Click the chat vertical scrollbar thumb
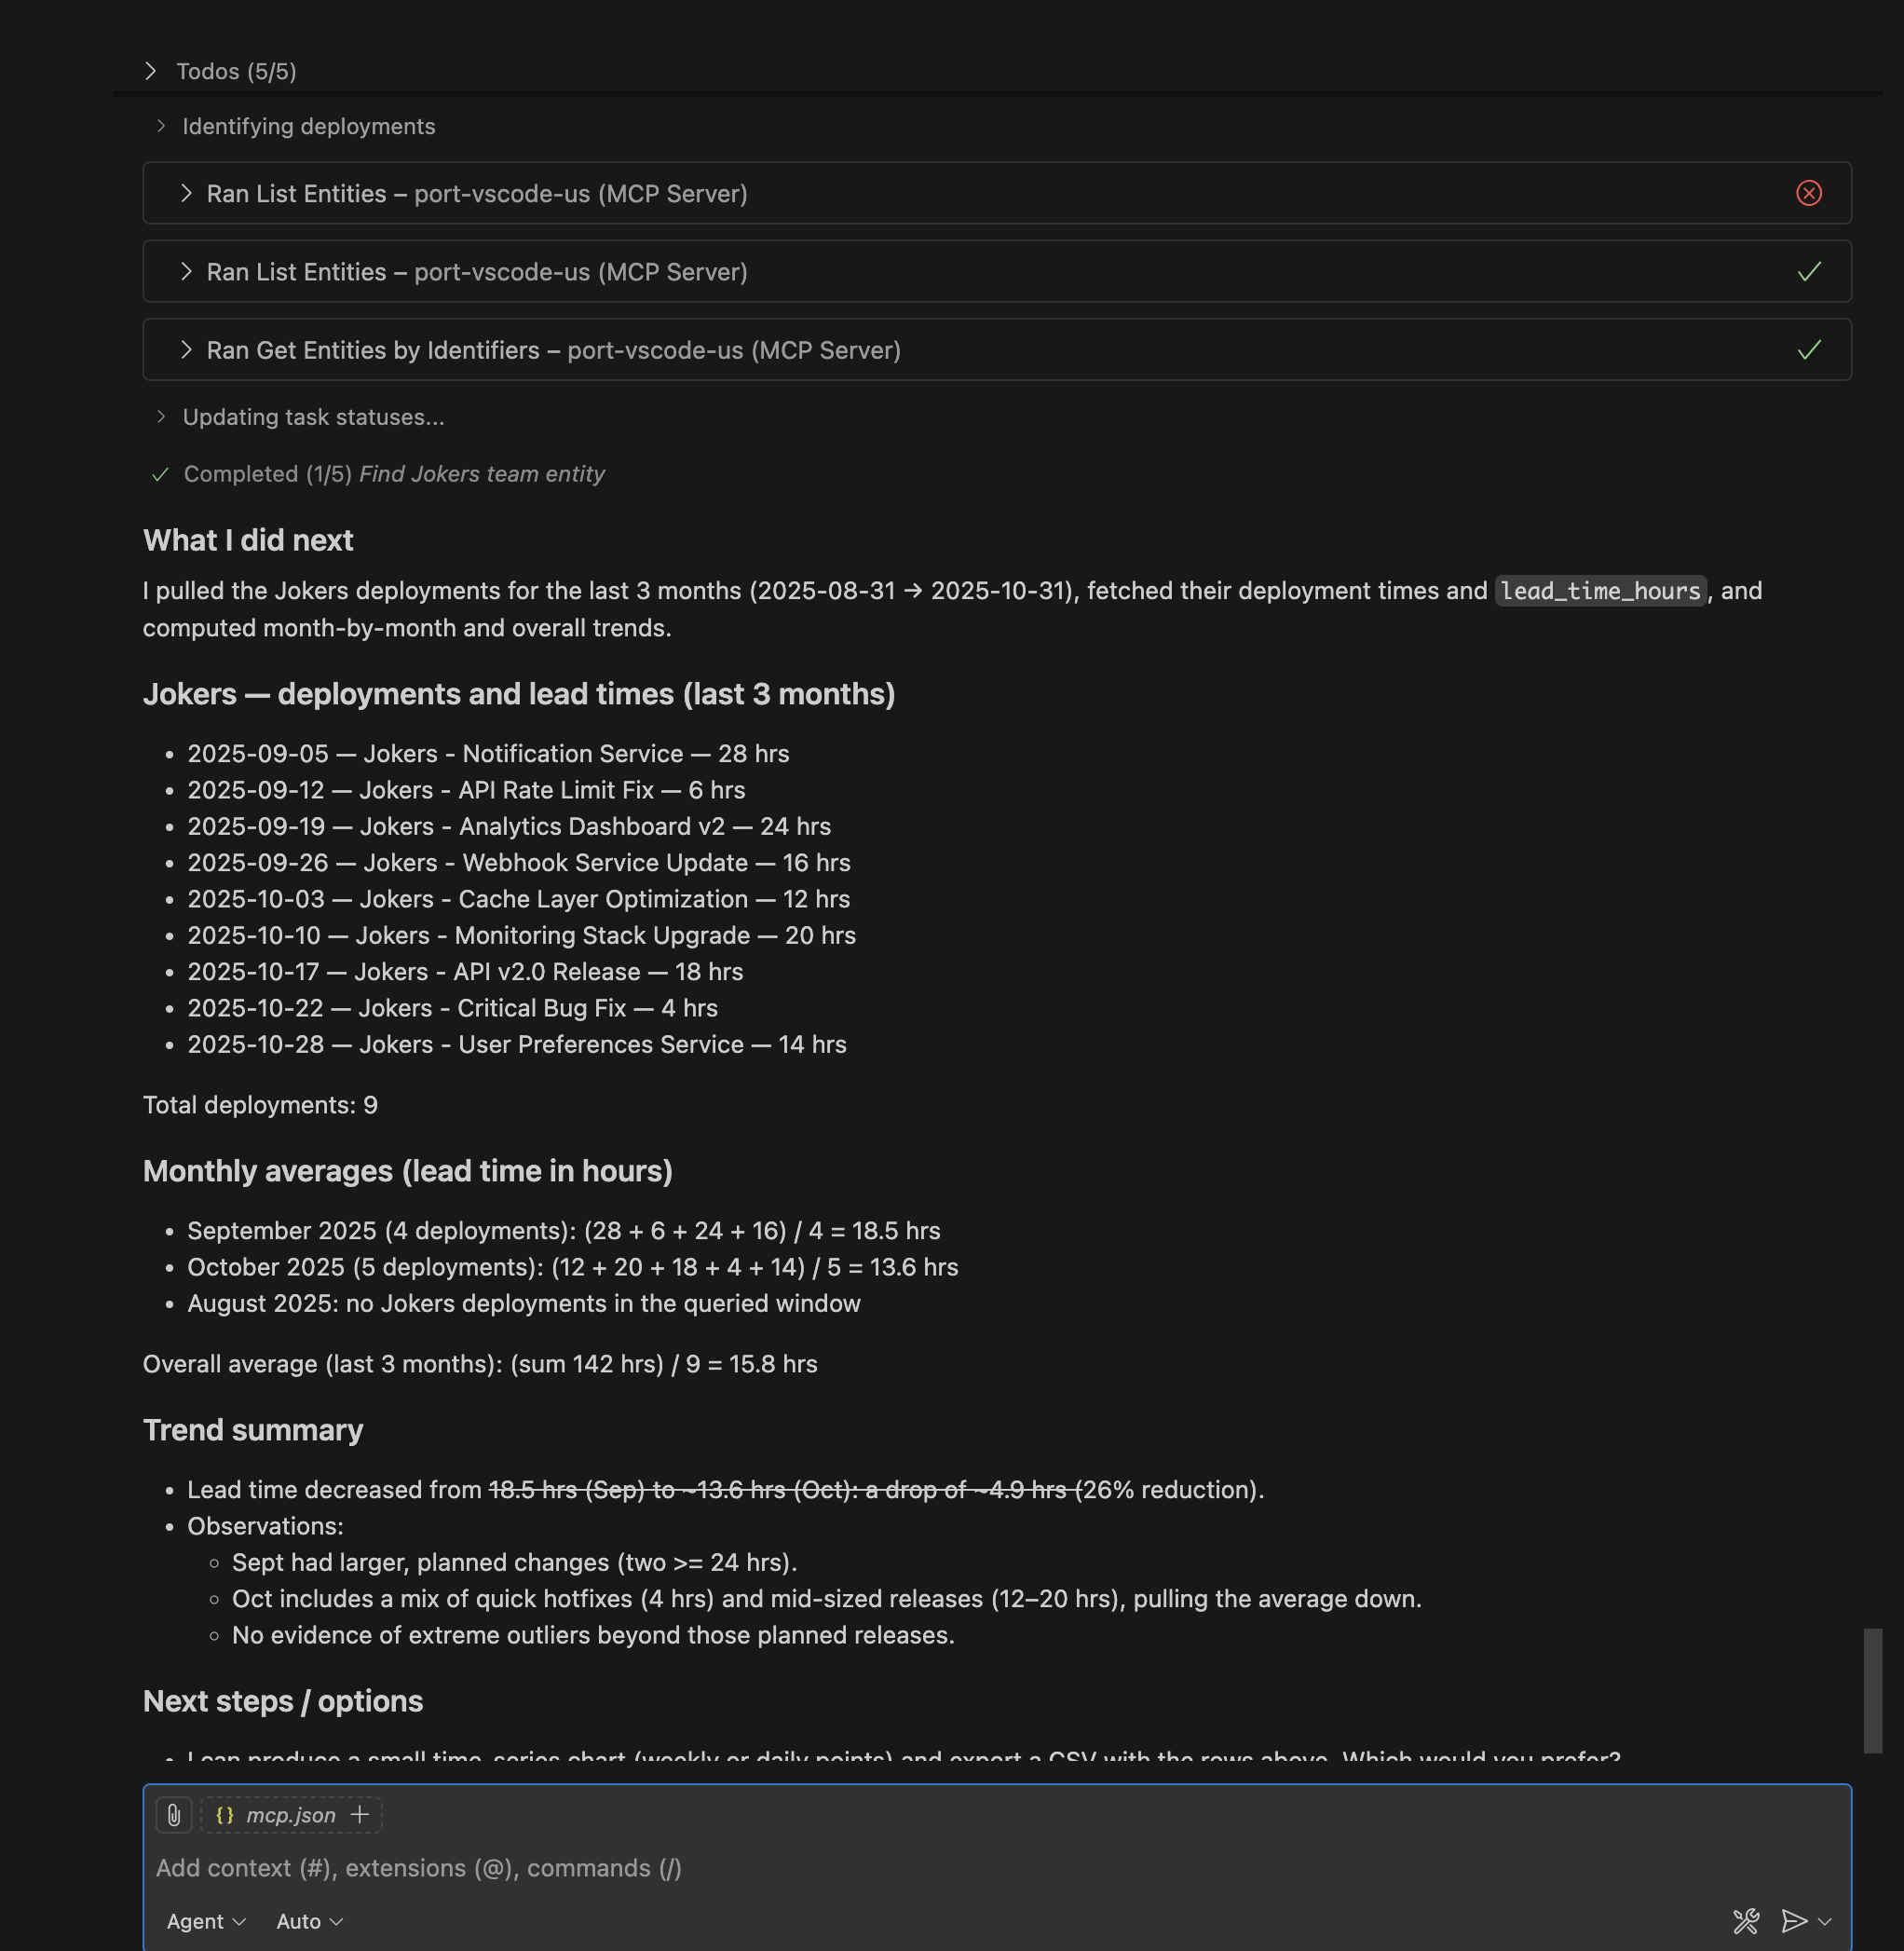This screenshot has height=1951, width=1904. [x=1873, y=1690]
